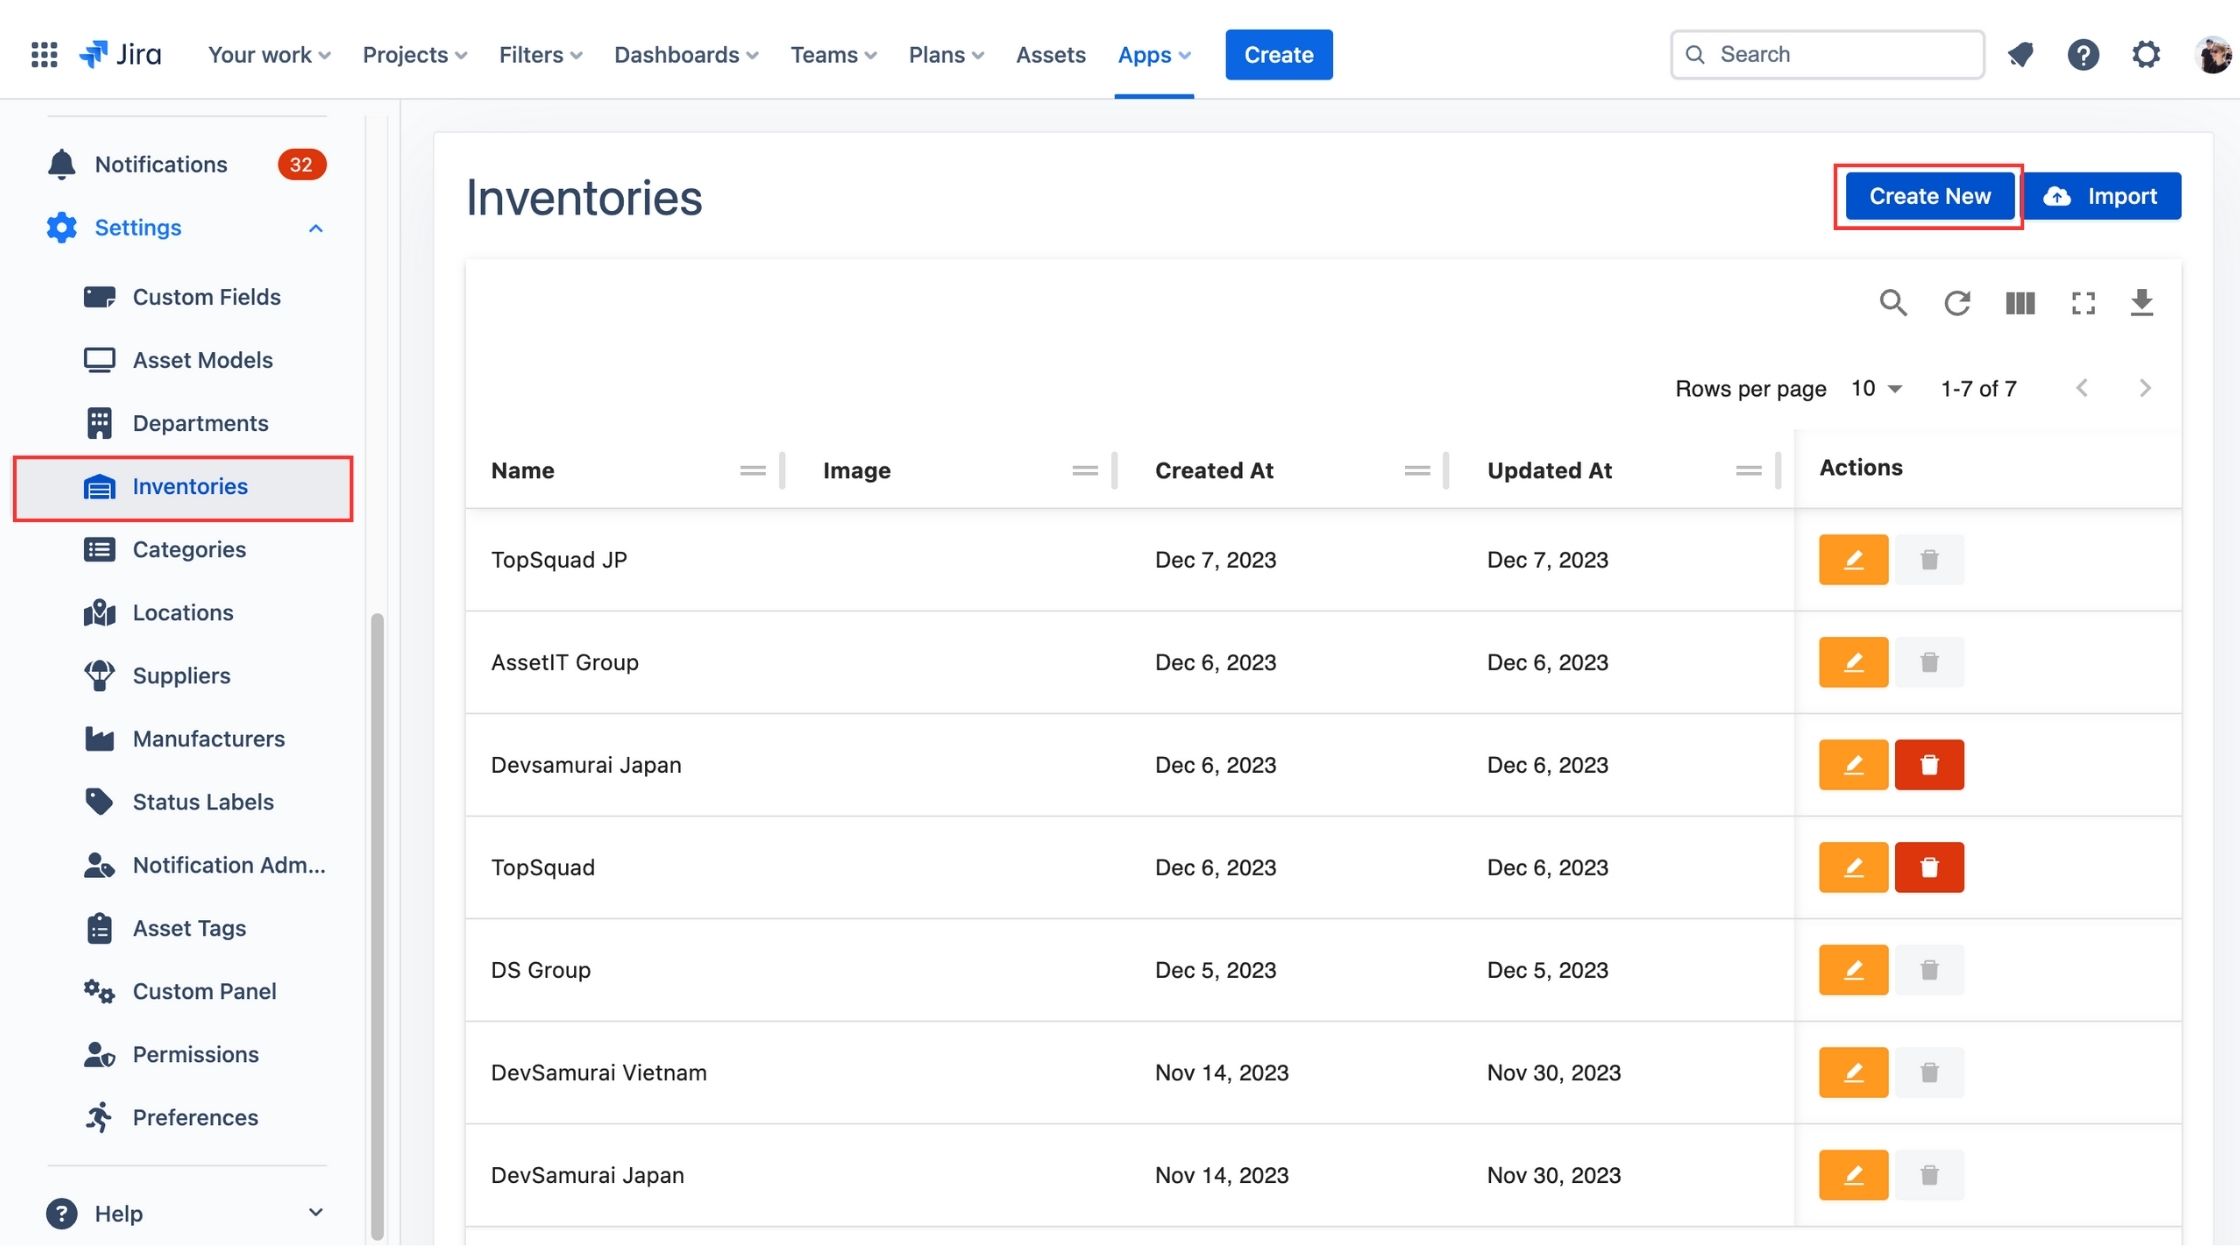2240x1260 pixels.
Task: Open the Projects dropdown menu
Action: coord(414,55)
